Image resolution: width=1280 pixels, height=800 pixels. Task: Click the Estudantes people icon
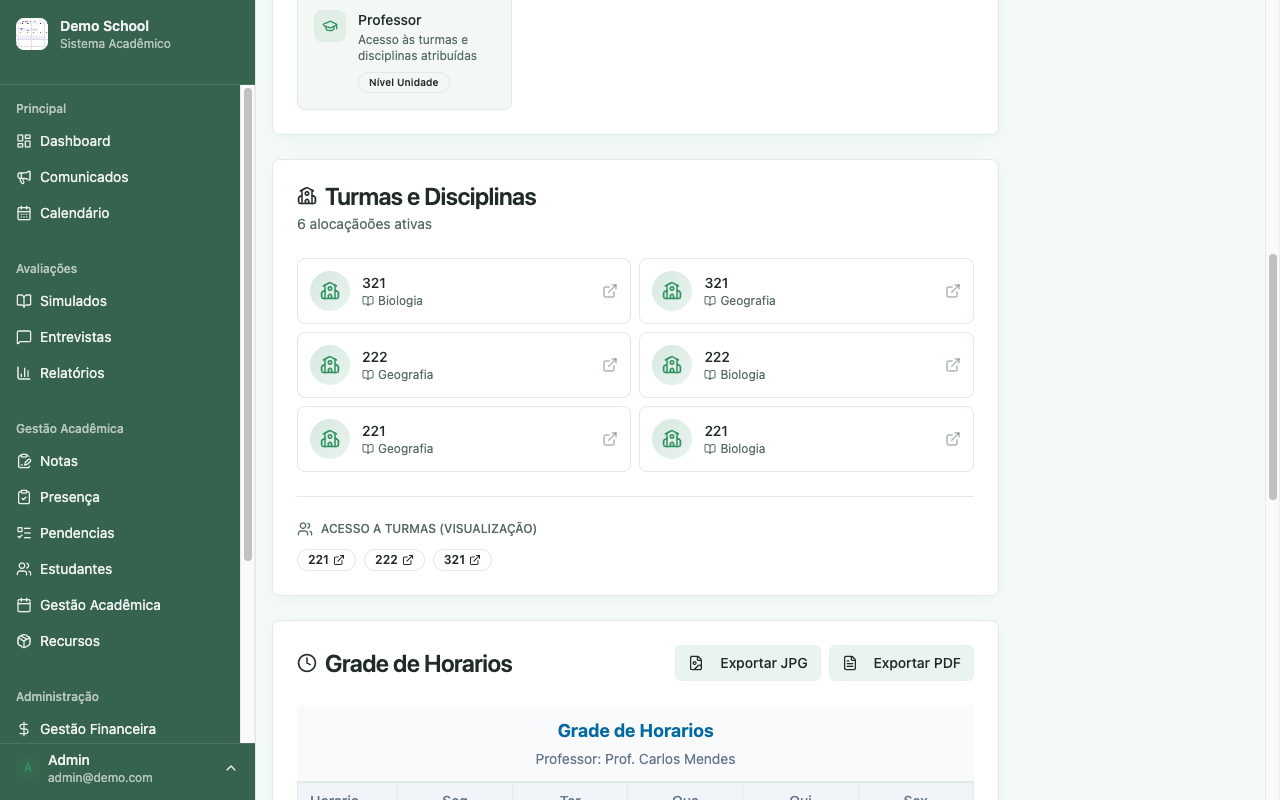tap(24, 569)
